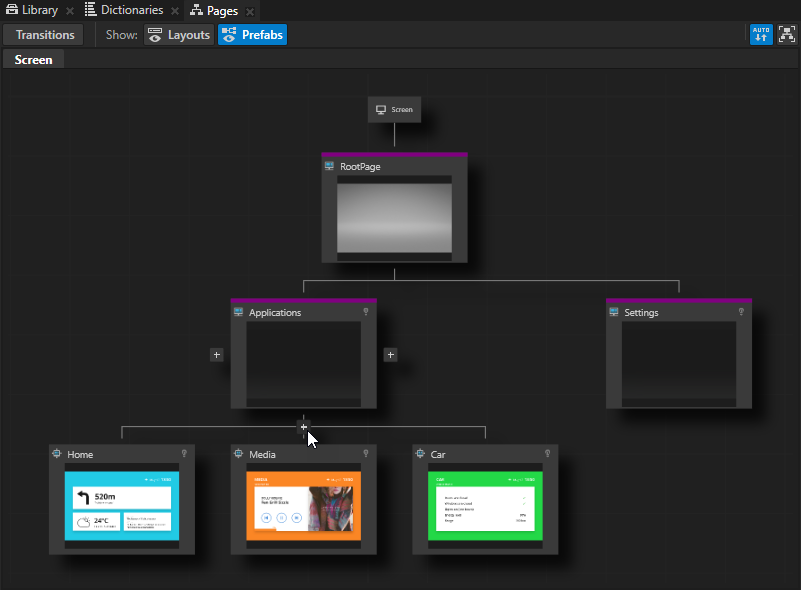Image resolution: width=801 pixels, height=590 pixels.
Task: Select the Screen tab below toolbar
Action: point(33,60)
